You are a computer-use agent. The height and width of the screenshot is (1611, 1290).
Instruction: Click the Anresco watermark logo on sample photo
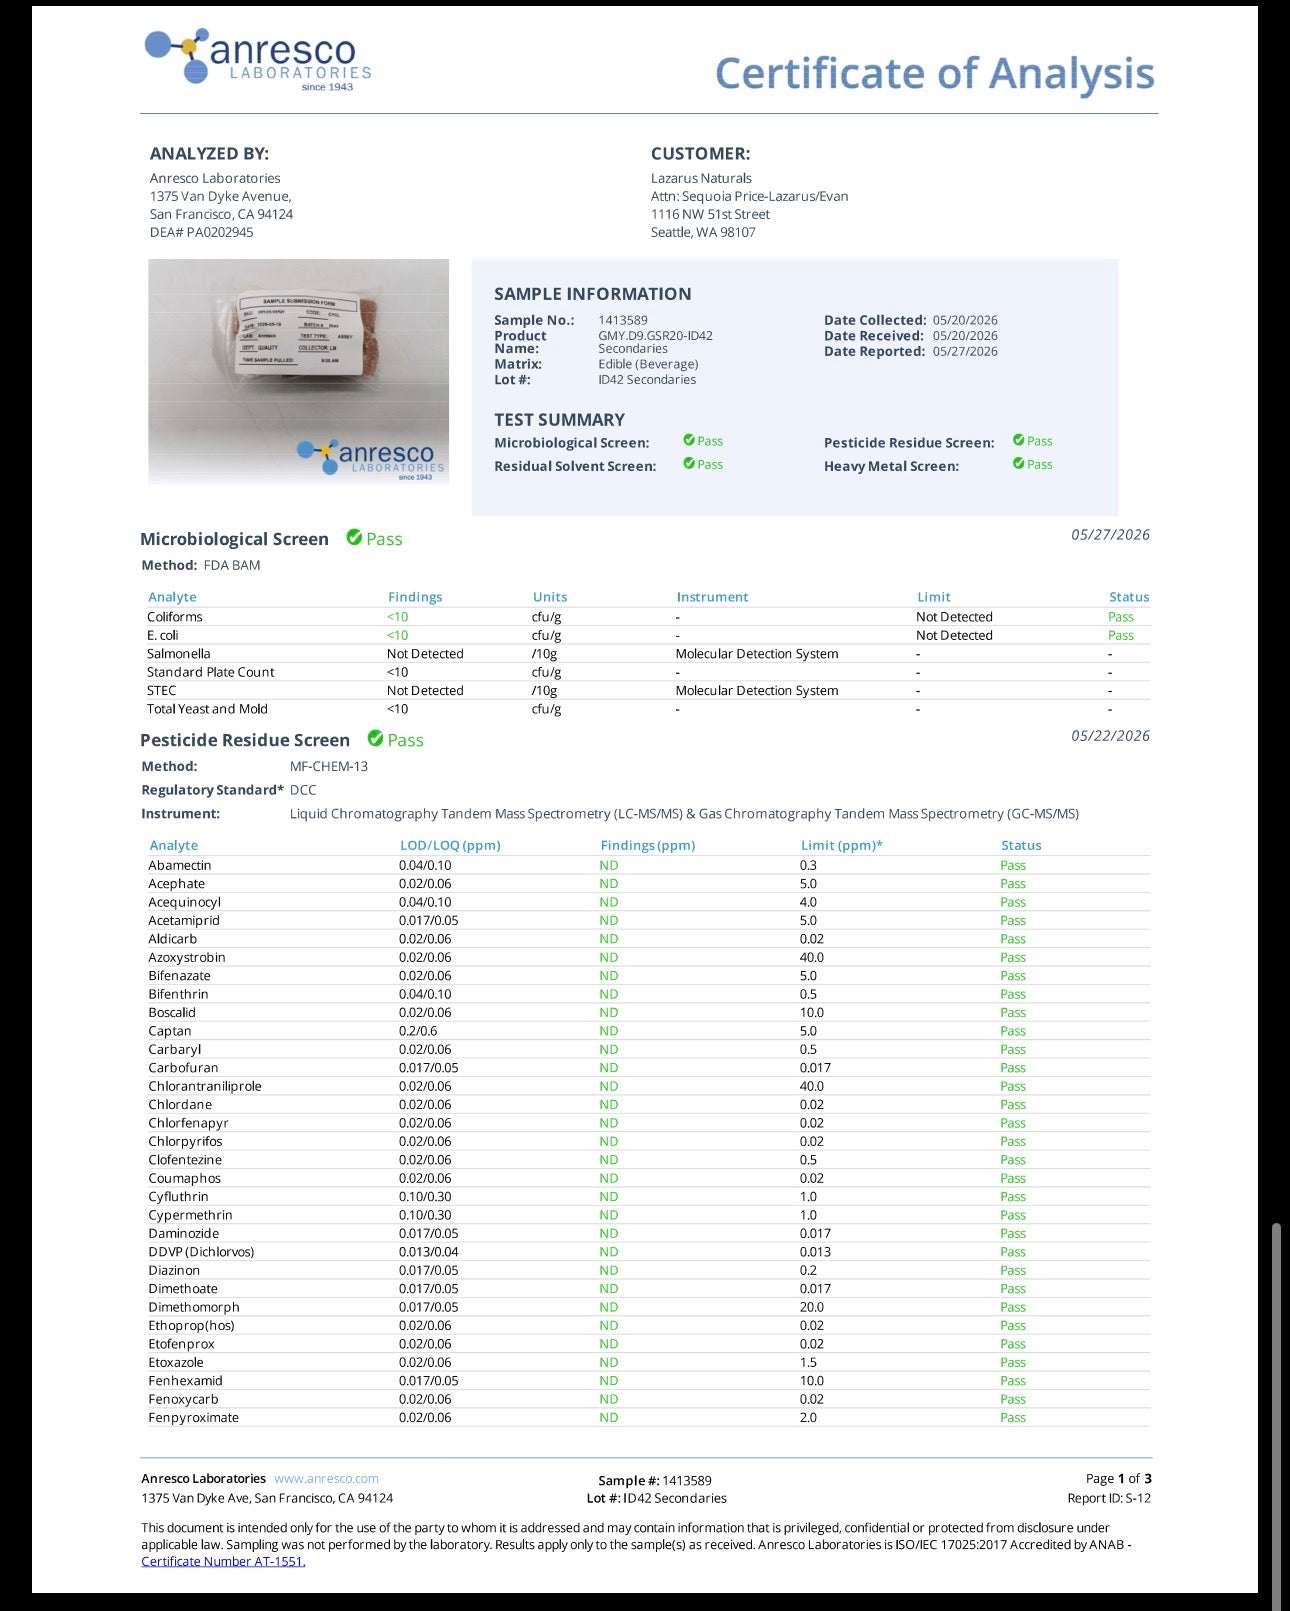tap(371, 459)
